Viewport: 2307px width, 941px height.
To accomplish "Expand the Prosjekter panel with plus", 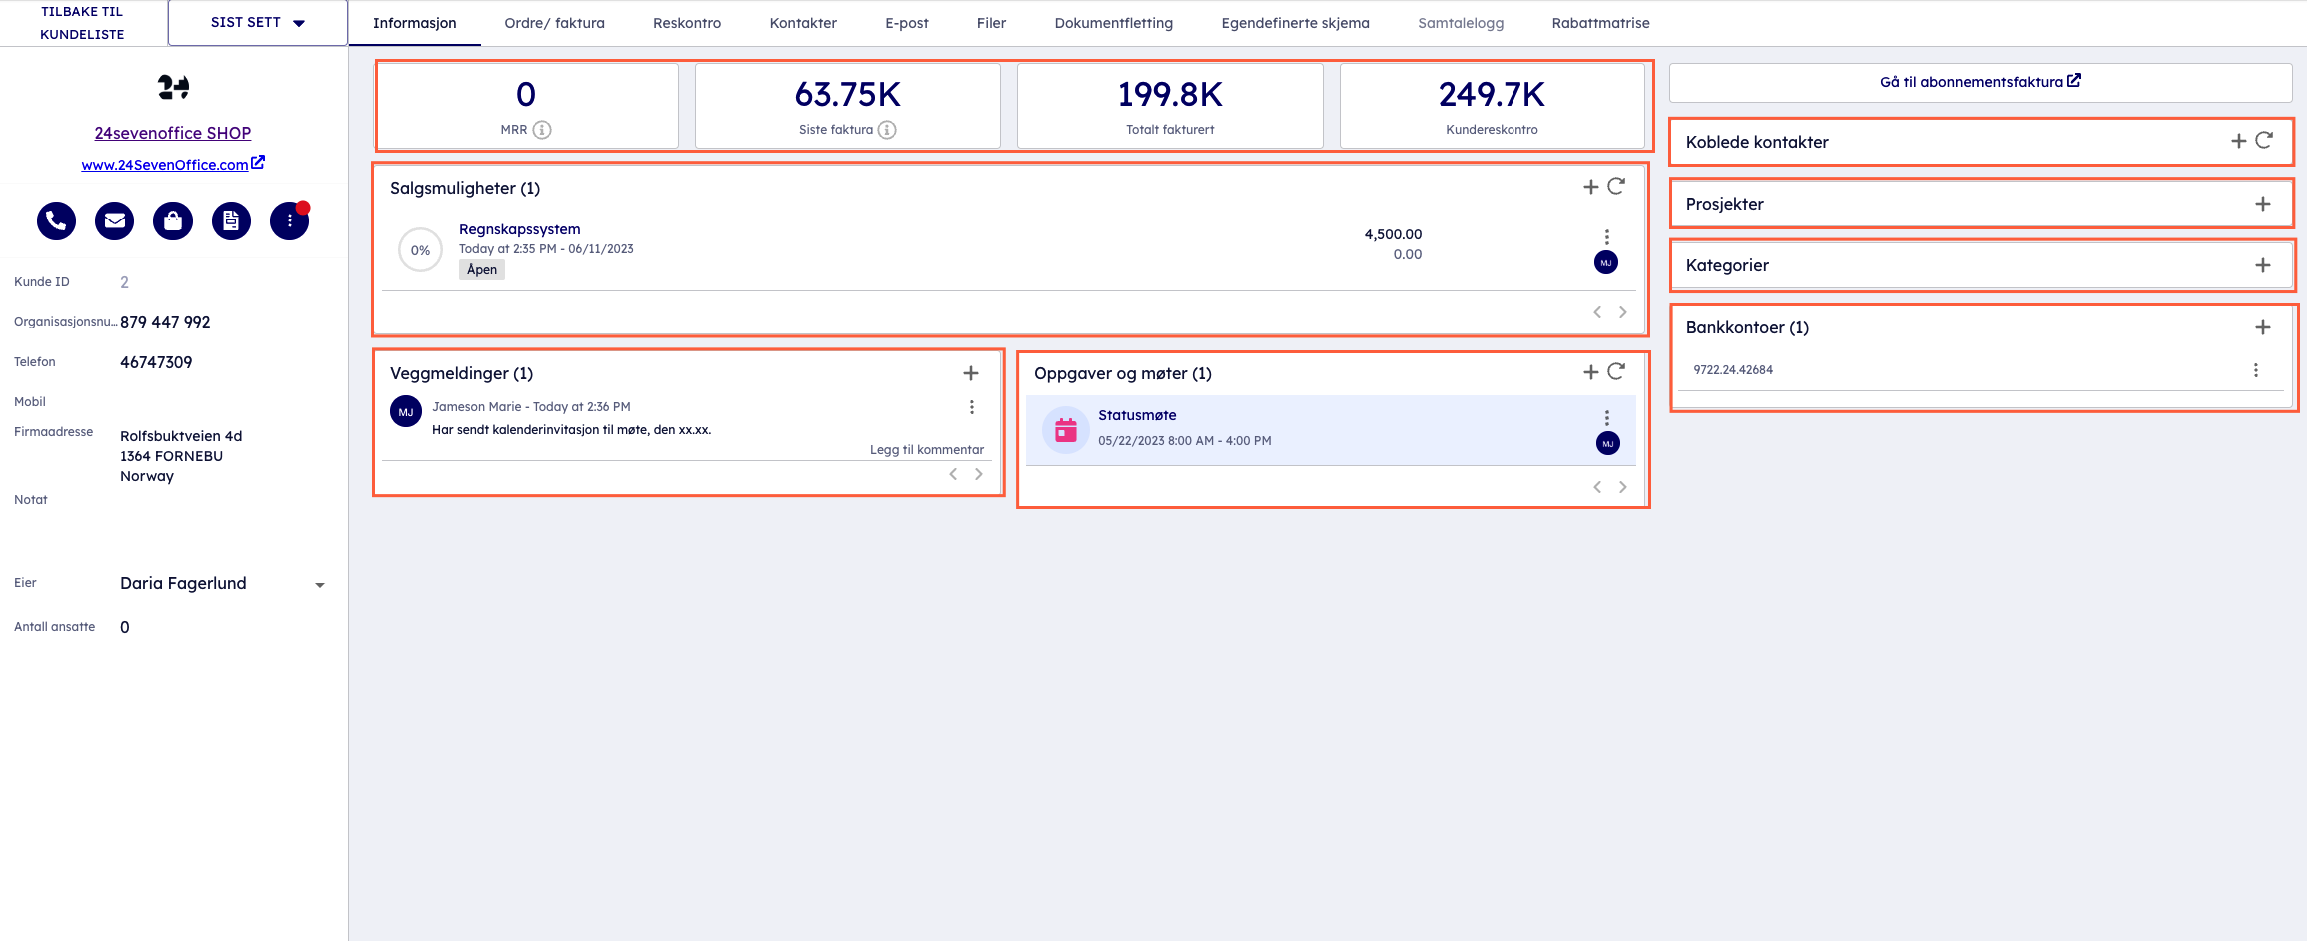I will click(x=2262, y=204).
